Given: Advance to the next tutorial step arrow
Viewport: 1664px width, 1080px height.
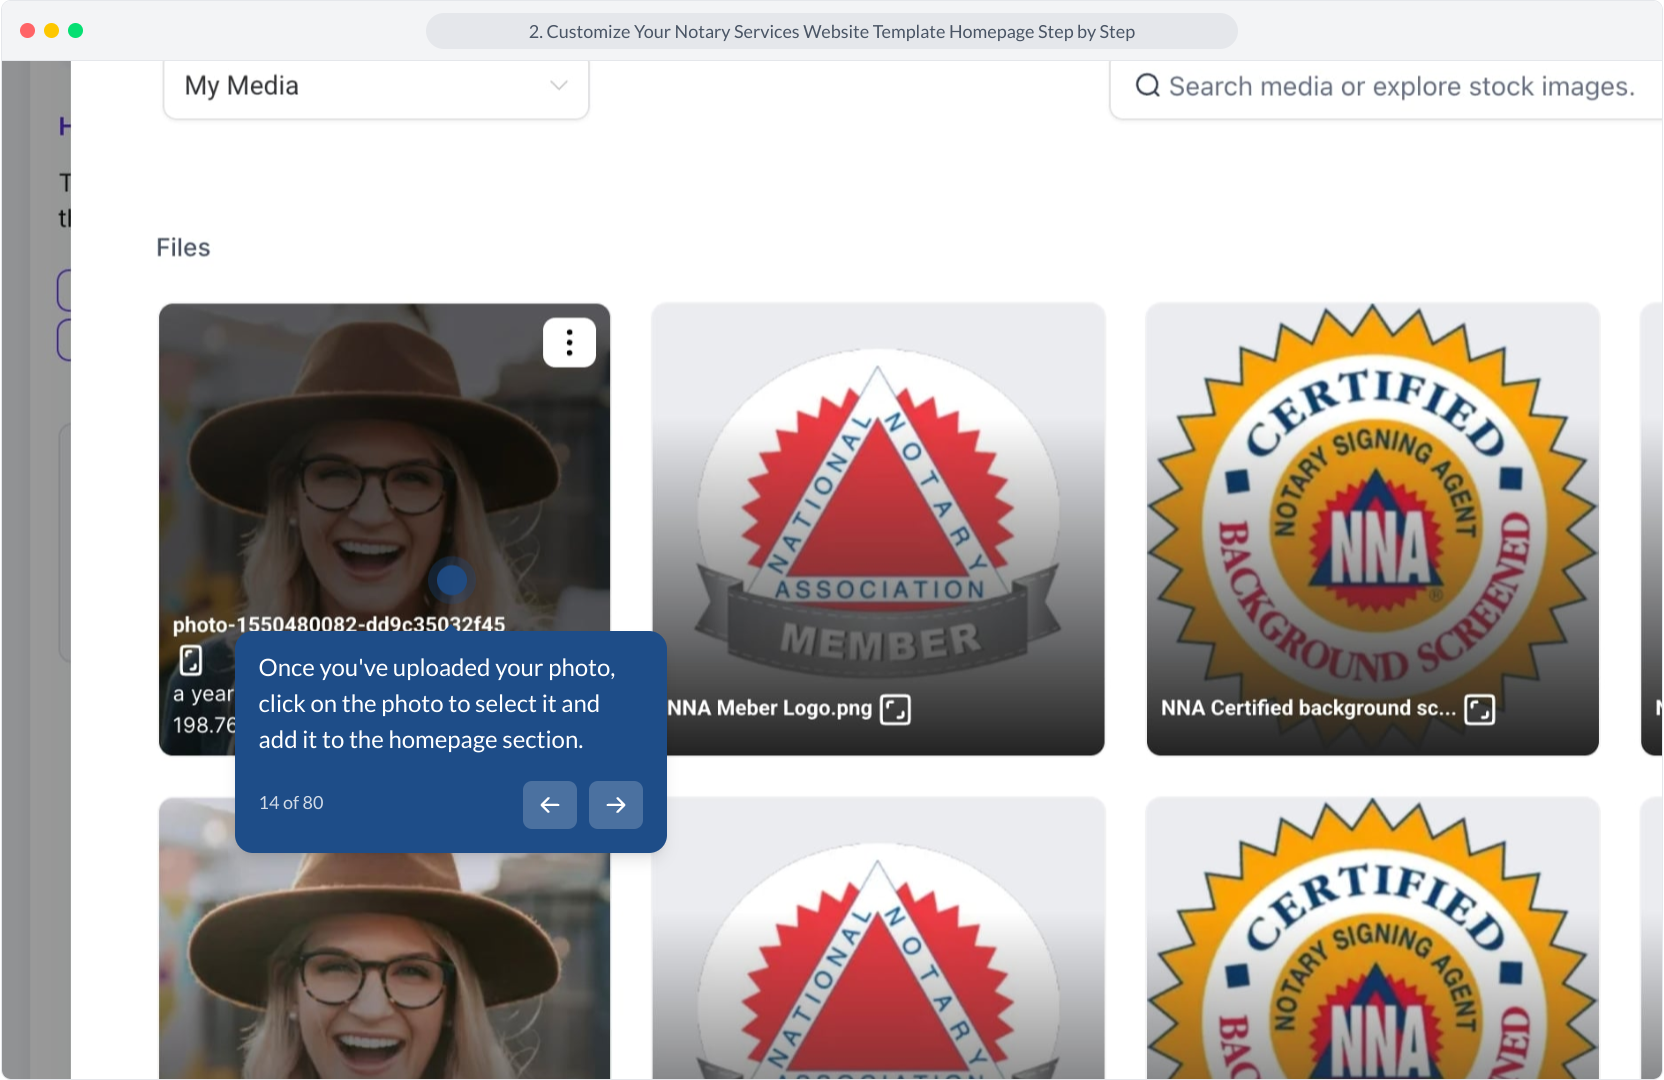Looking at the screenshot, I should tap(616, 805).
